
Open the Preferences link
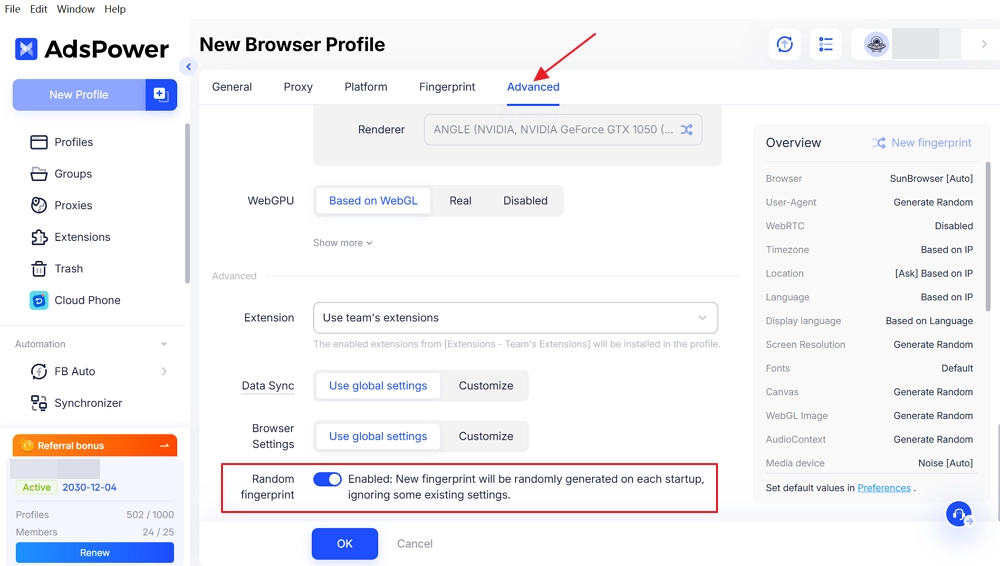tap(884, 488)
